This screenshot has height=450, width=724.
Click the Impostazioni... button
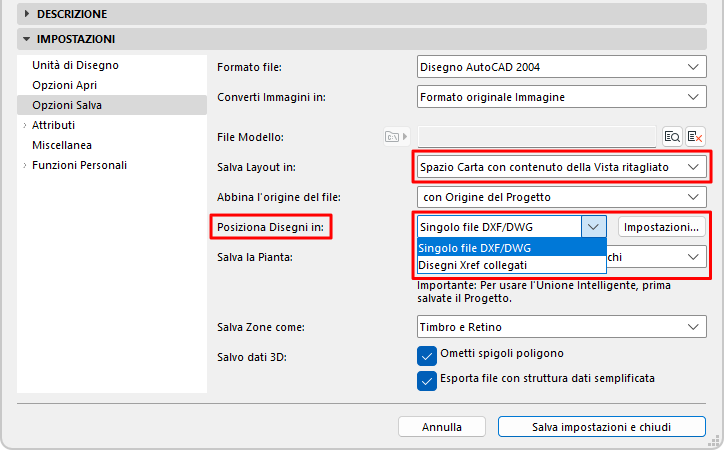click(661, 227)
